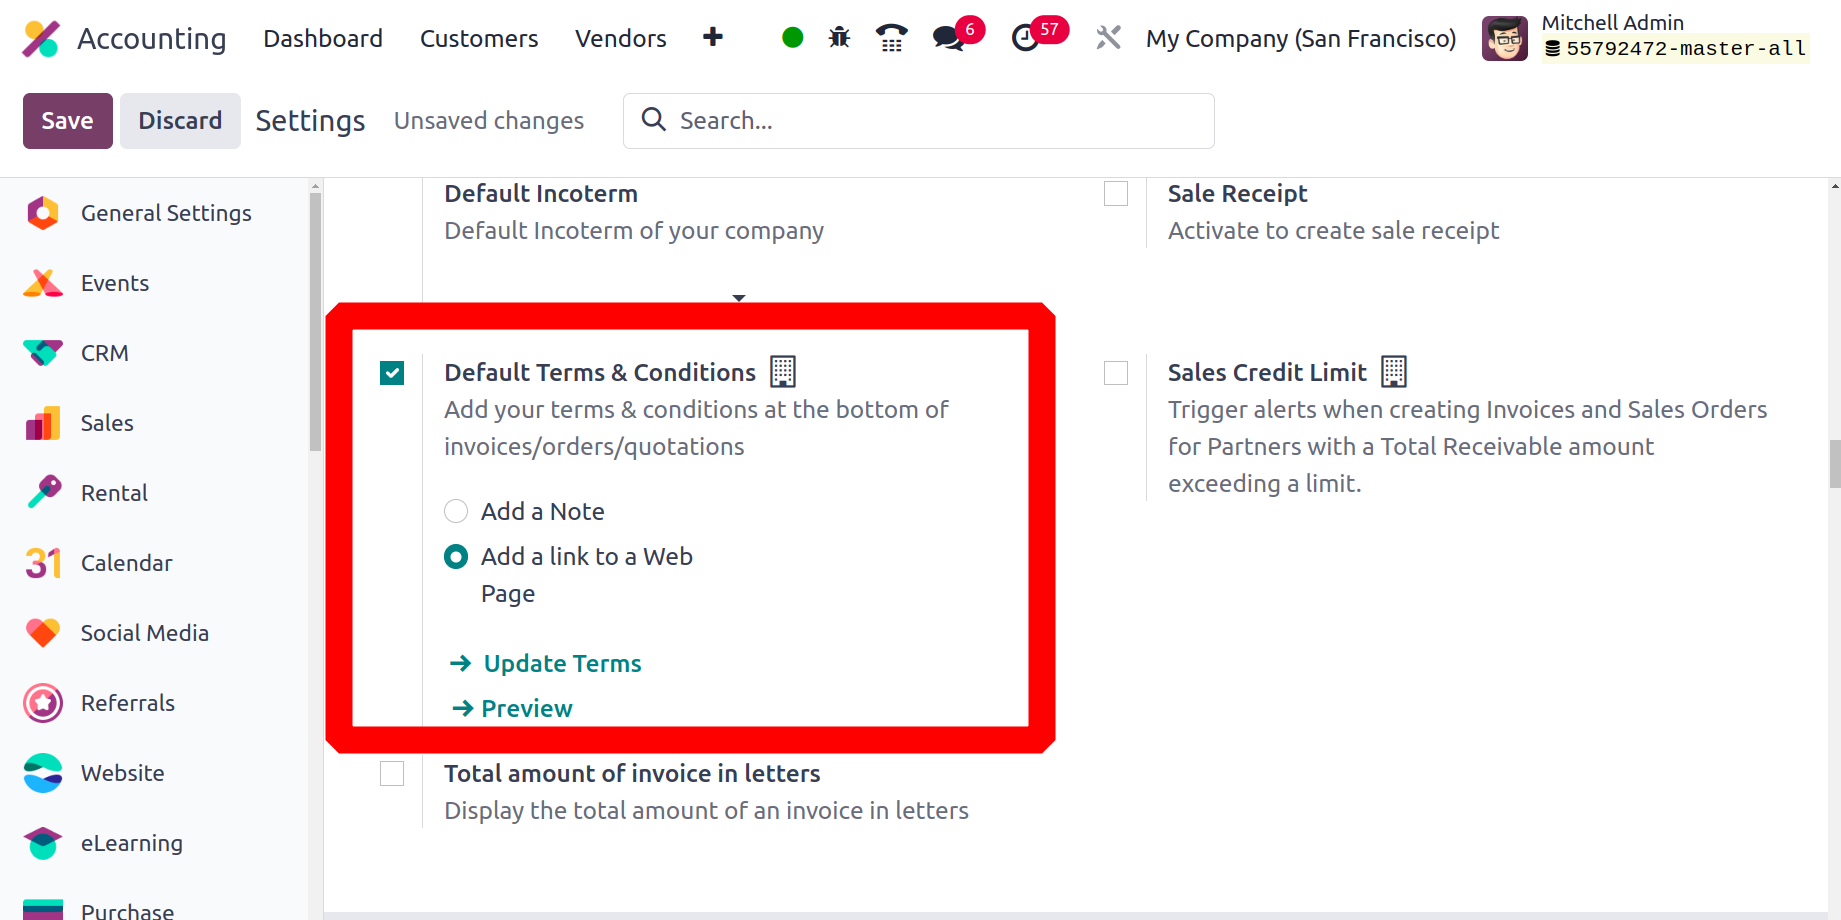Open the activities clock icon

1025,39
